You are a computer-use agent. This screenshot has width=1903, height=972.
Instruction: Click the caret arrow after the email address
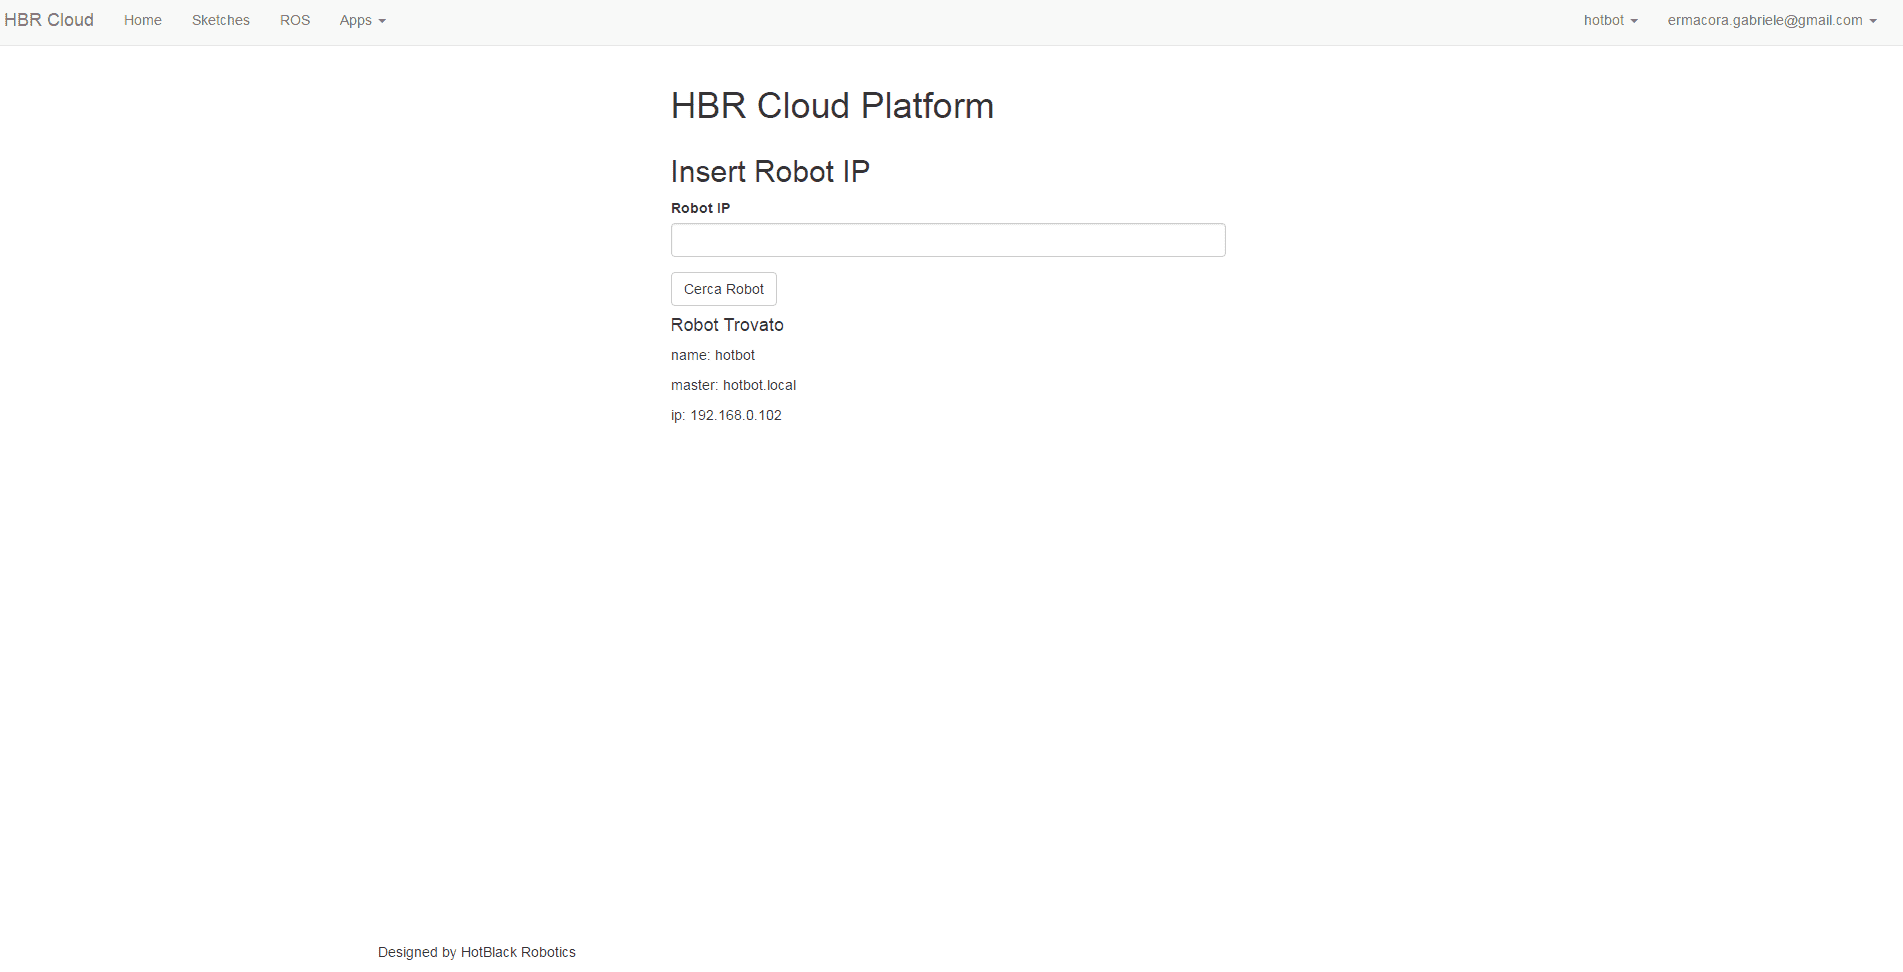(1873, 21)
